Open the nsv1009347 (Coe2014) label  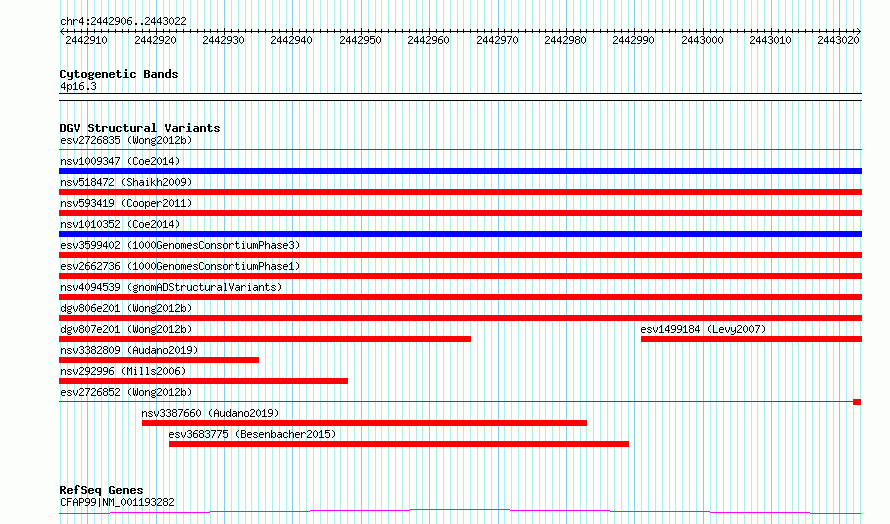[120, 161]
